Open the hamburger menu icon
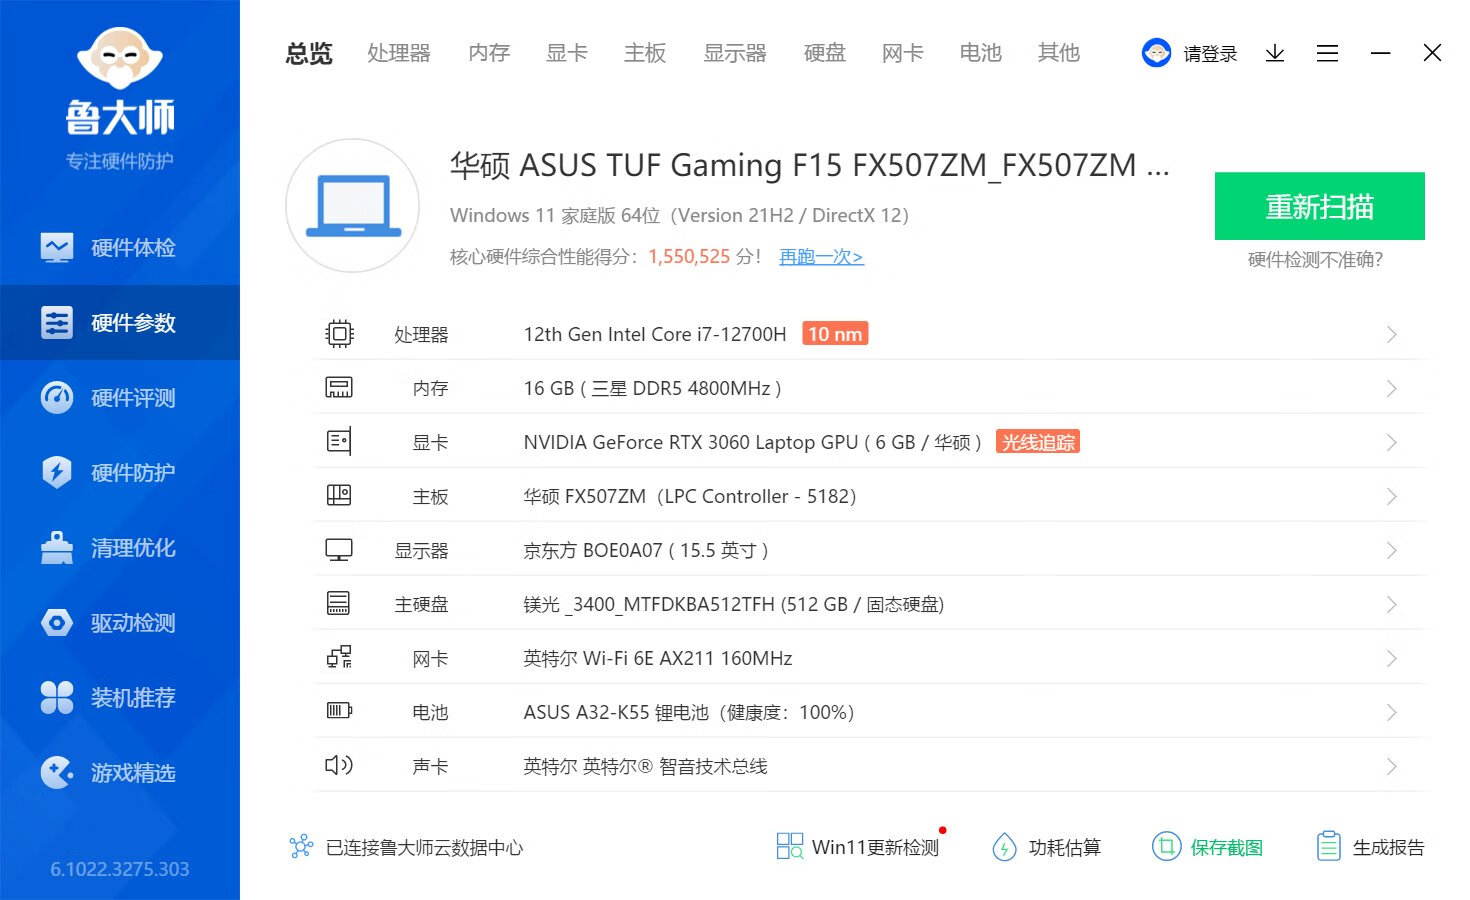 coord(1327,53)
